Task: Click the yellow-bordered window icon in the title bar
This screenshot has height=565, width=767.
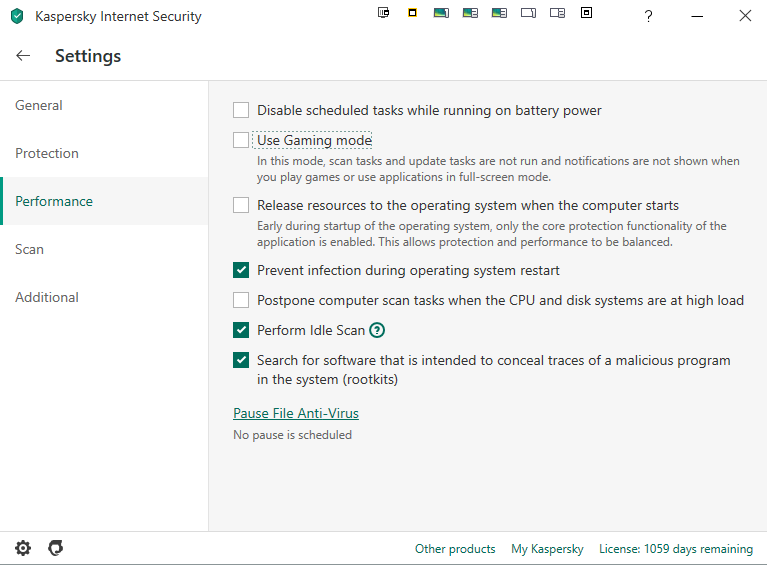Action: [x=412, y=13]
